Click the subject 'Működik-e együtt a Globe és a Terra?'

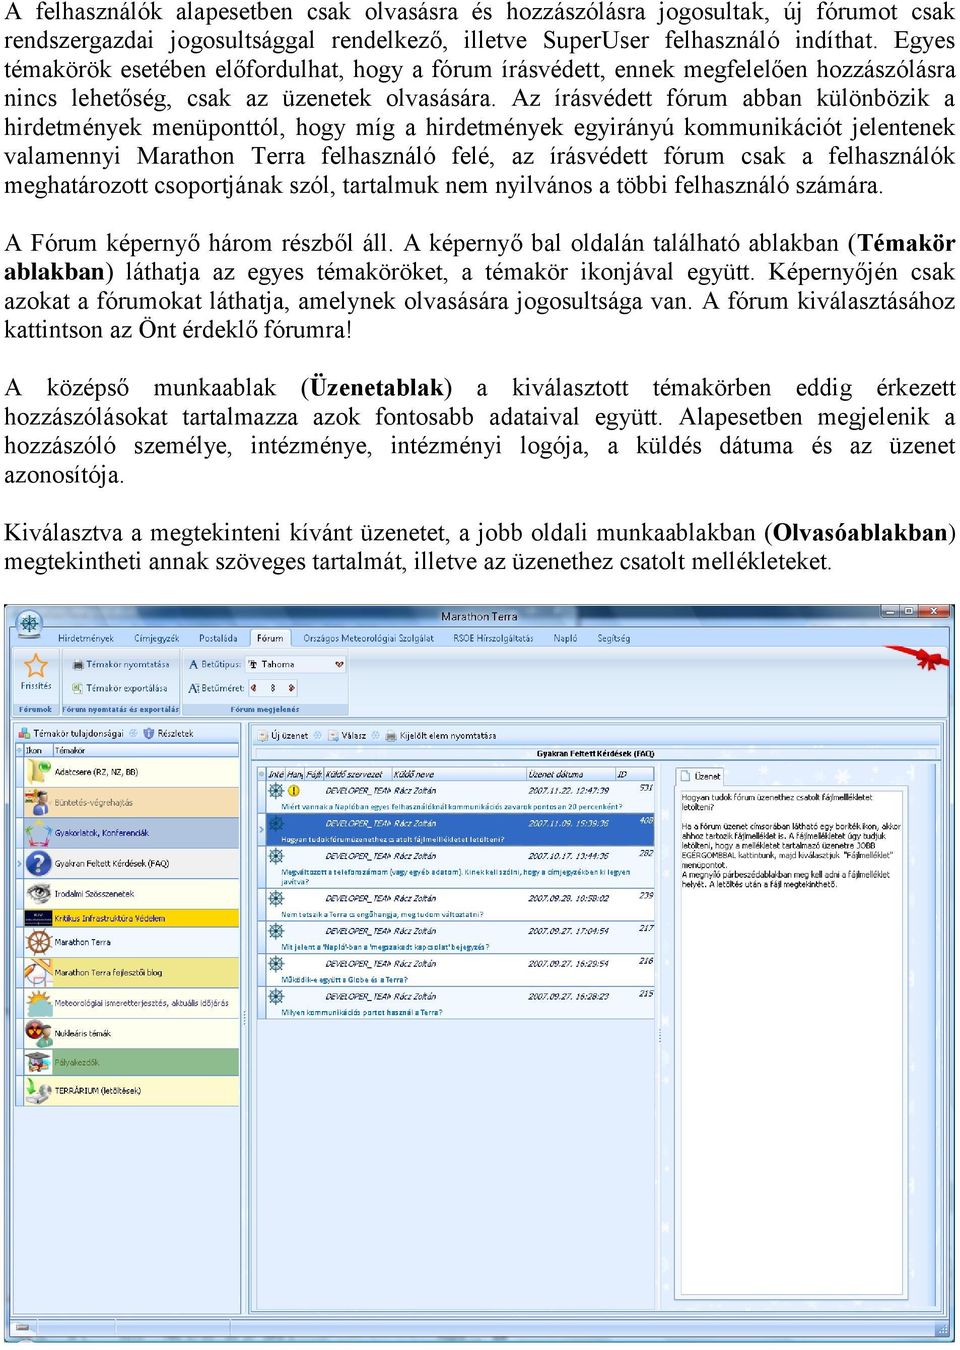click(x=344, y=980)
